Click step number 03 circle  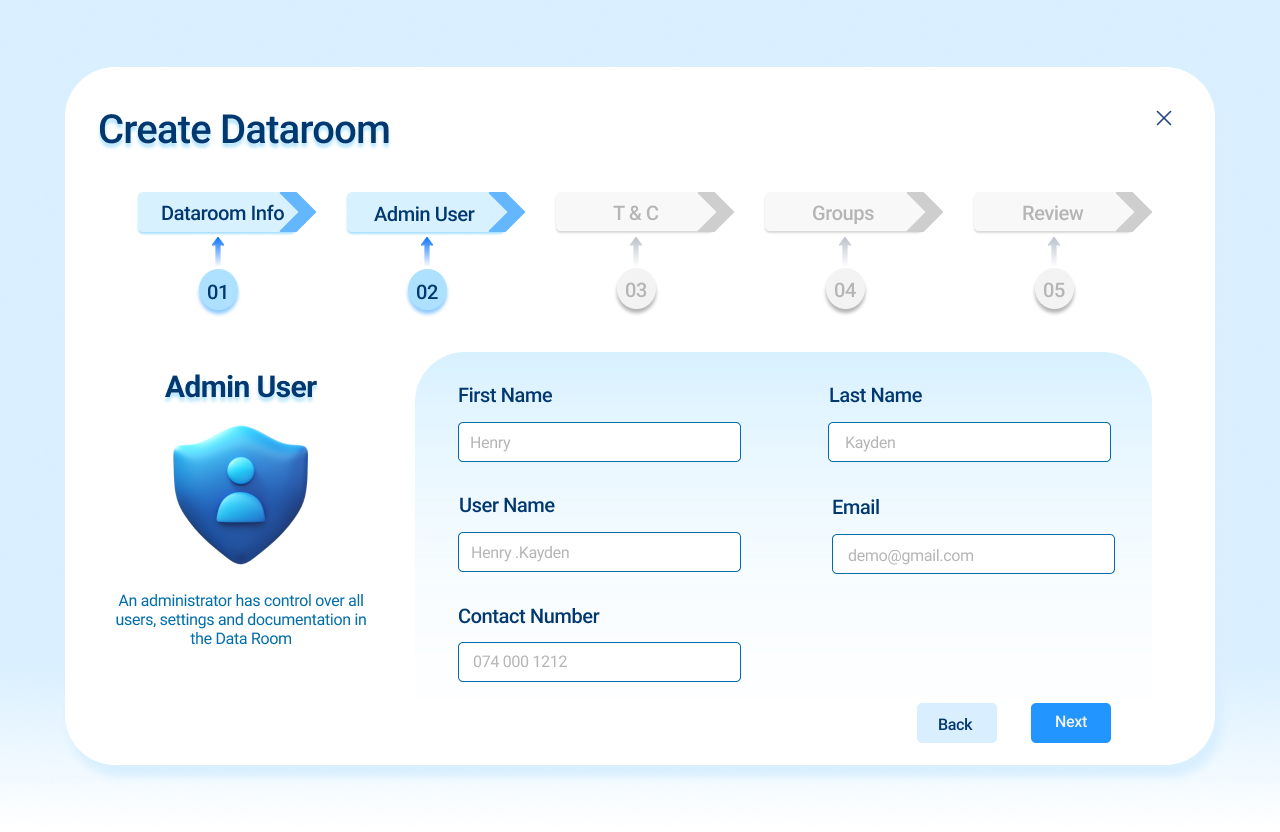click(636, 291)
